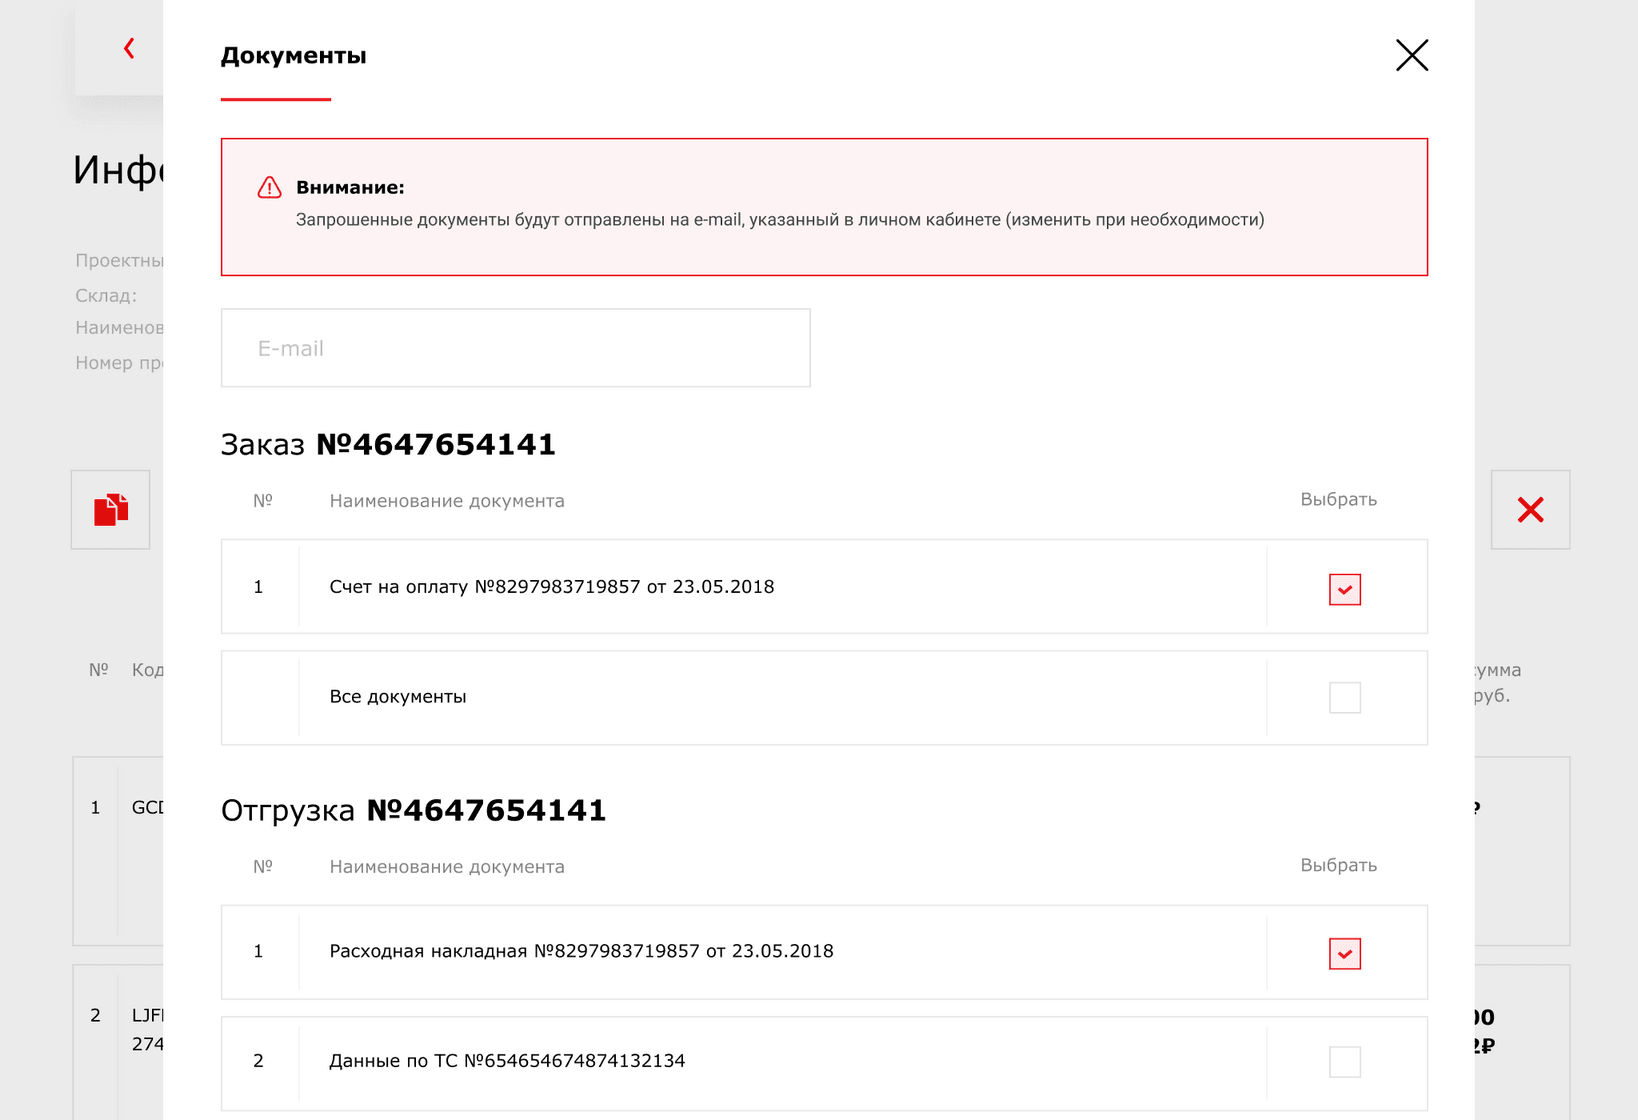
Task: Click the red back chevron arrow
Action: [128, 47]
